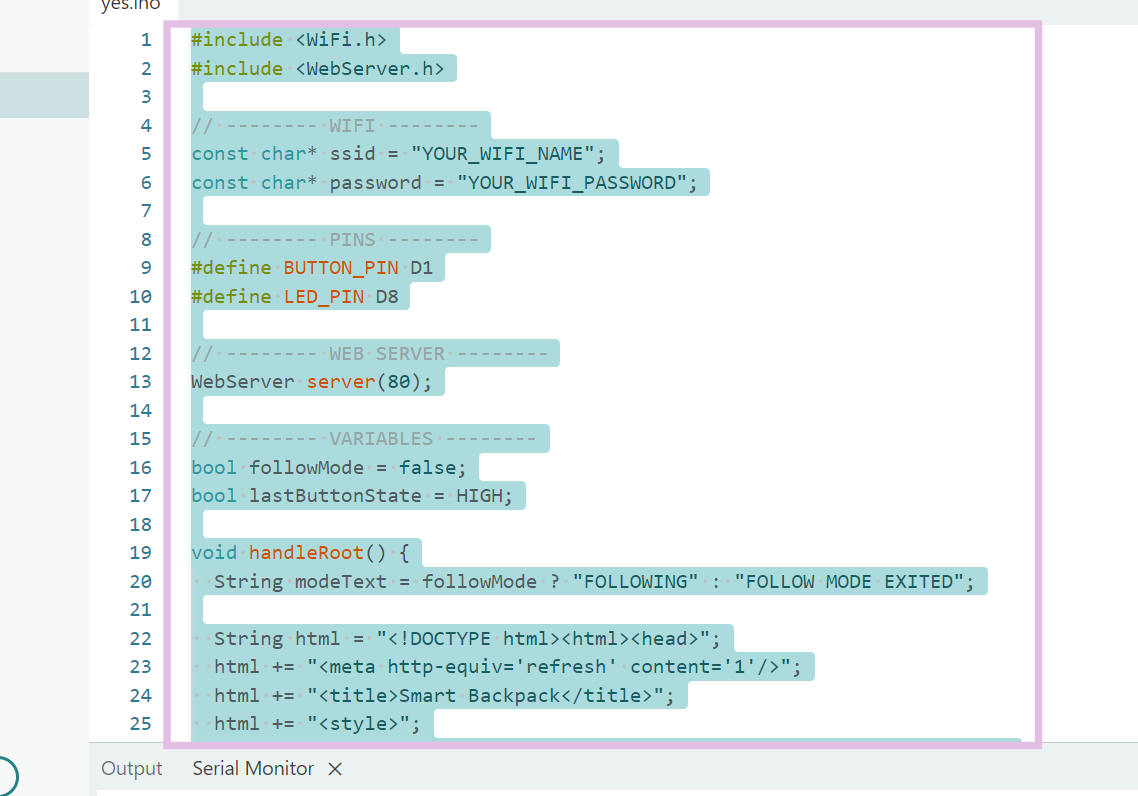Click the PINS section comment line
This screenshot has width=1138, height=796.
point(335,239)
